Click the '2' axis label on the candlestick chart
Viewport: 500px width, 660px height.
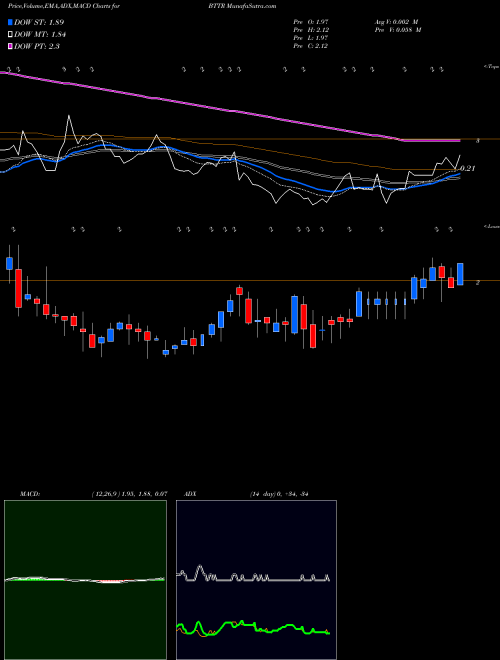pyautogui.click(x=478, y=282)
